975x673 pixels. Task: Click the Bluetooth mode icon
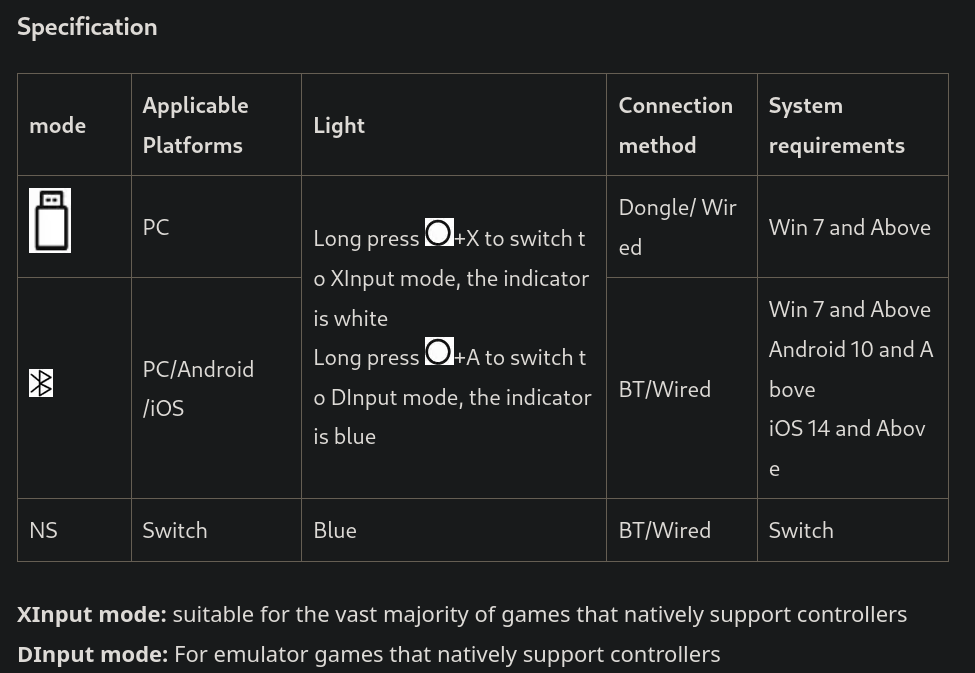pyautogui.click(x=41, y=383)
